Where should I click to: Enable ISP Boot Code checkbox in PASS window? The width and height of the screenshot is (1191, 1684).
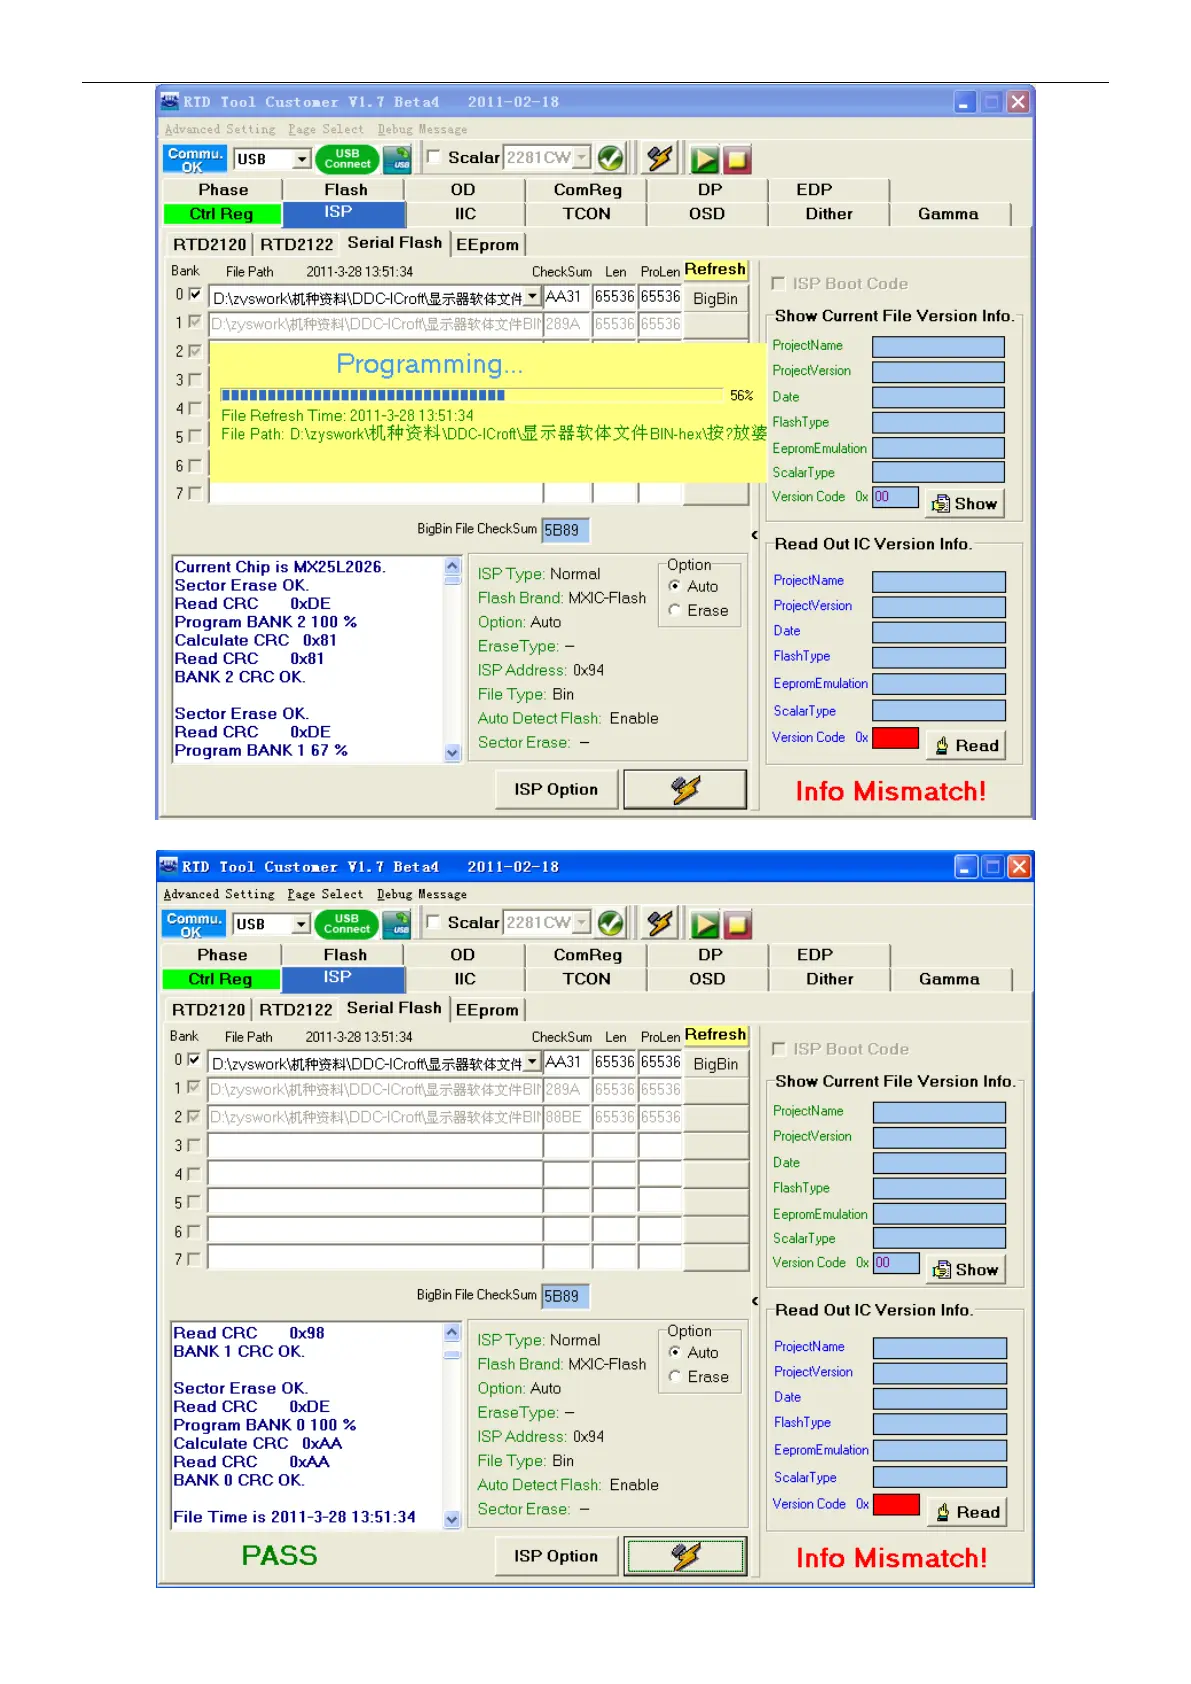[779, 1048]
